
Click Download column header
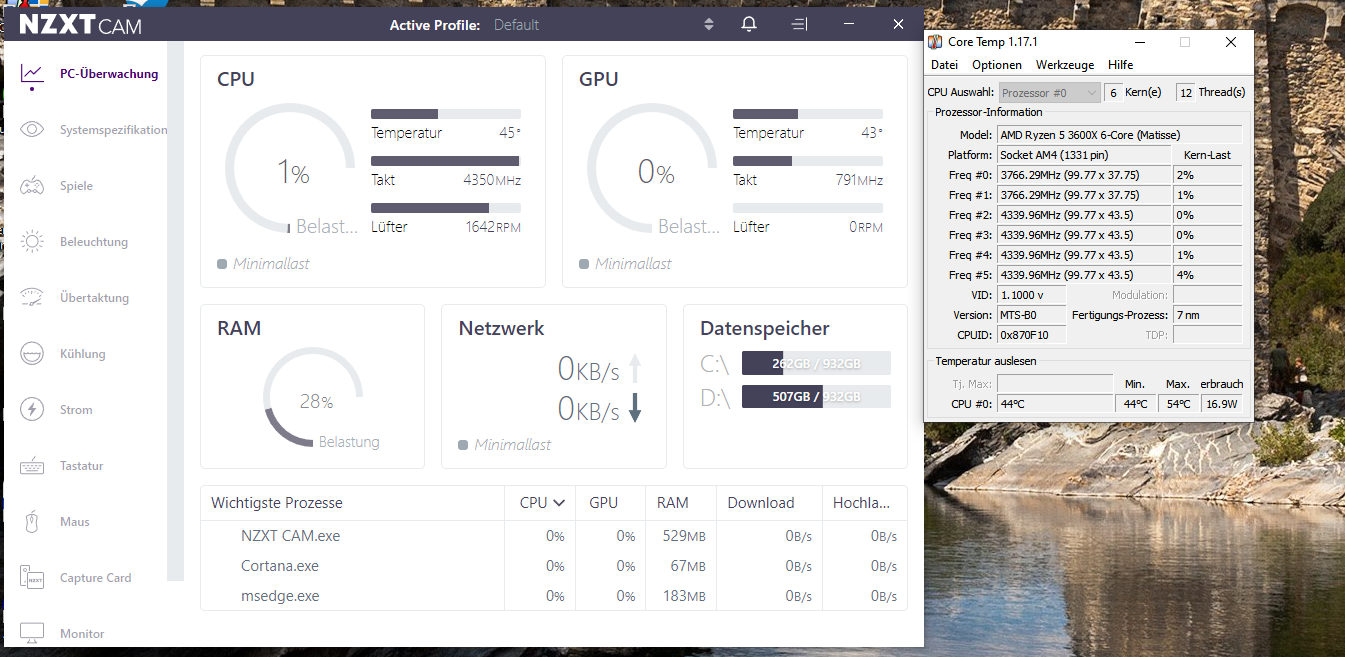tap(761, 503)
